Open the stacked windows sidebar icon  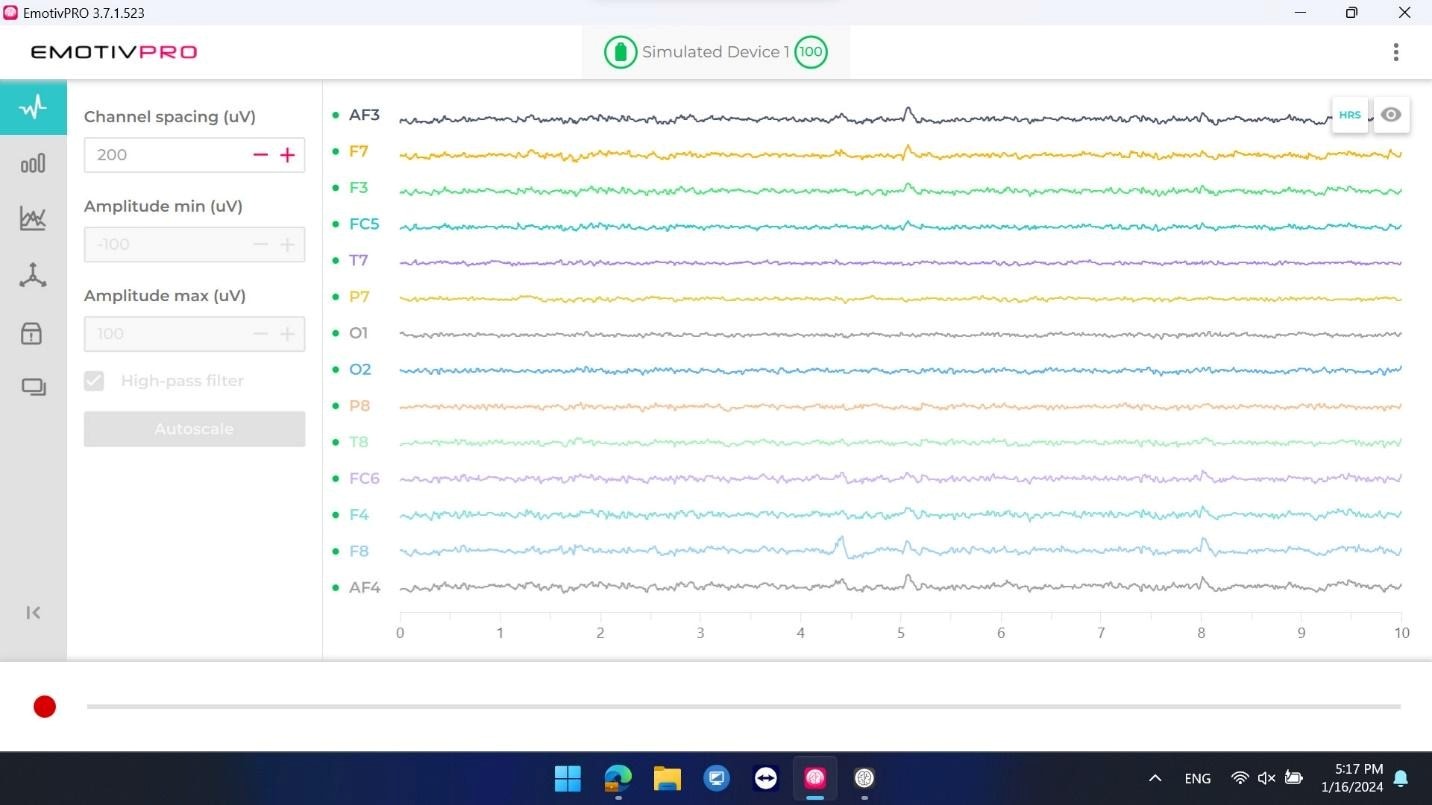tap(33, 388)
